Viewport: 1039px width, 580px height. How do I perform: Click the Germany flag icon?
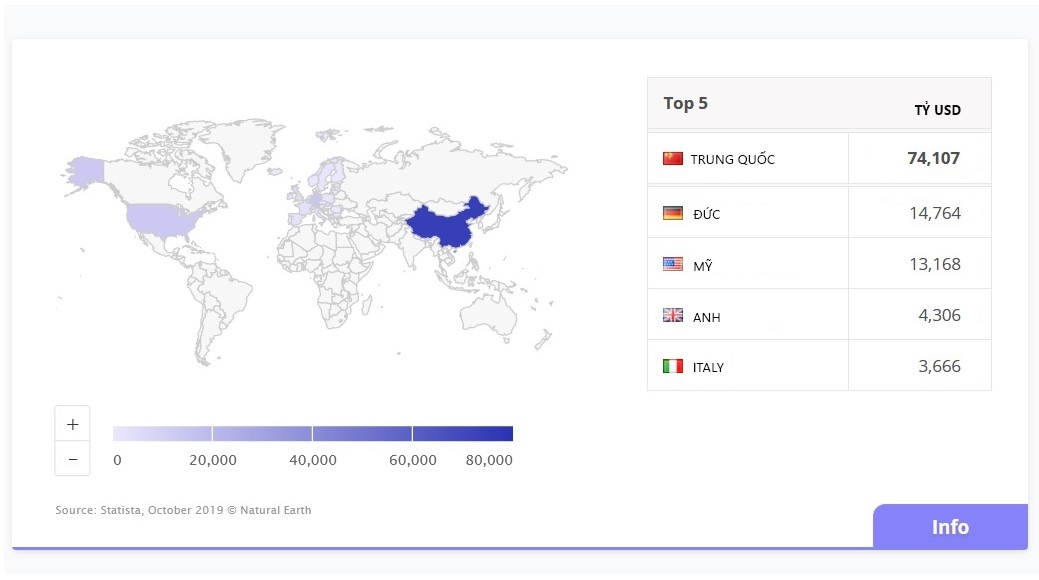672,213
